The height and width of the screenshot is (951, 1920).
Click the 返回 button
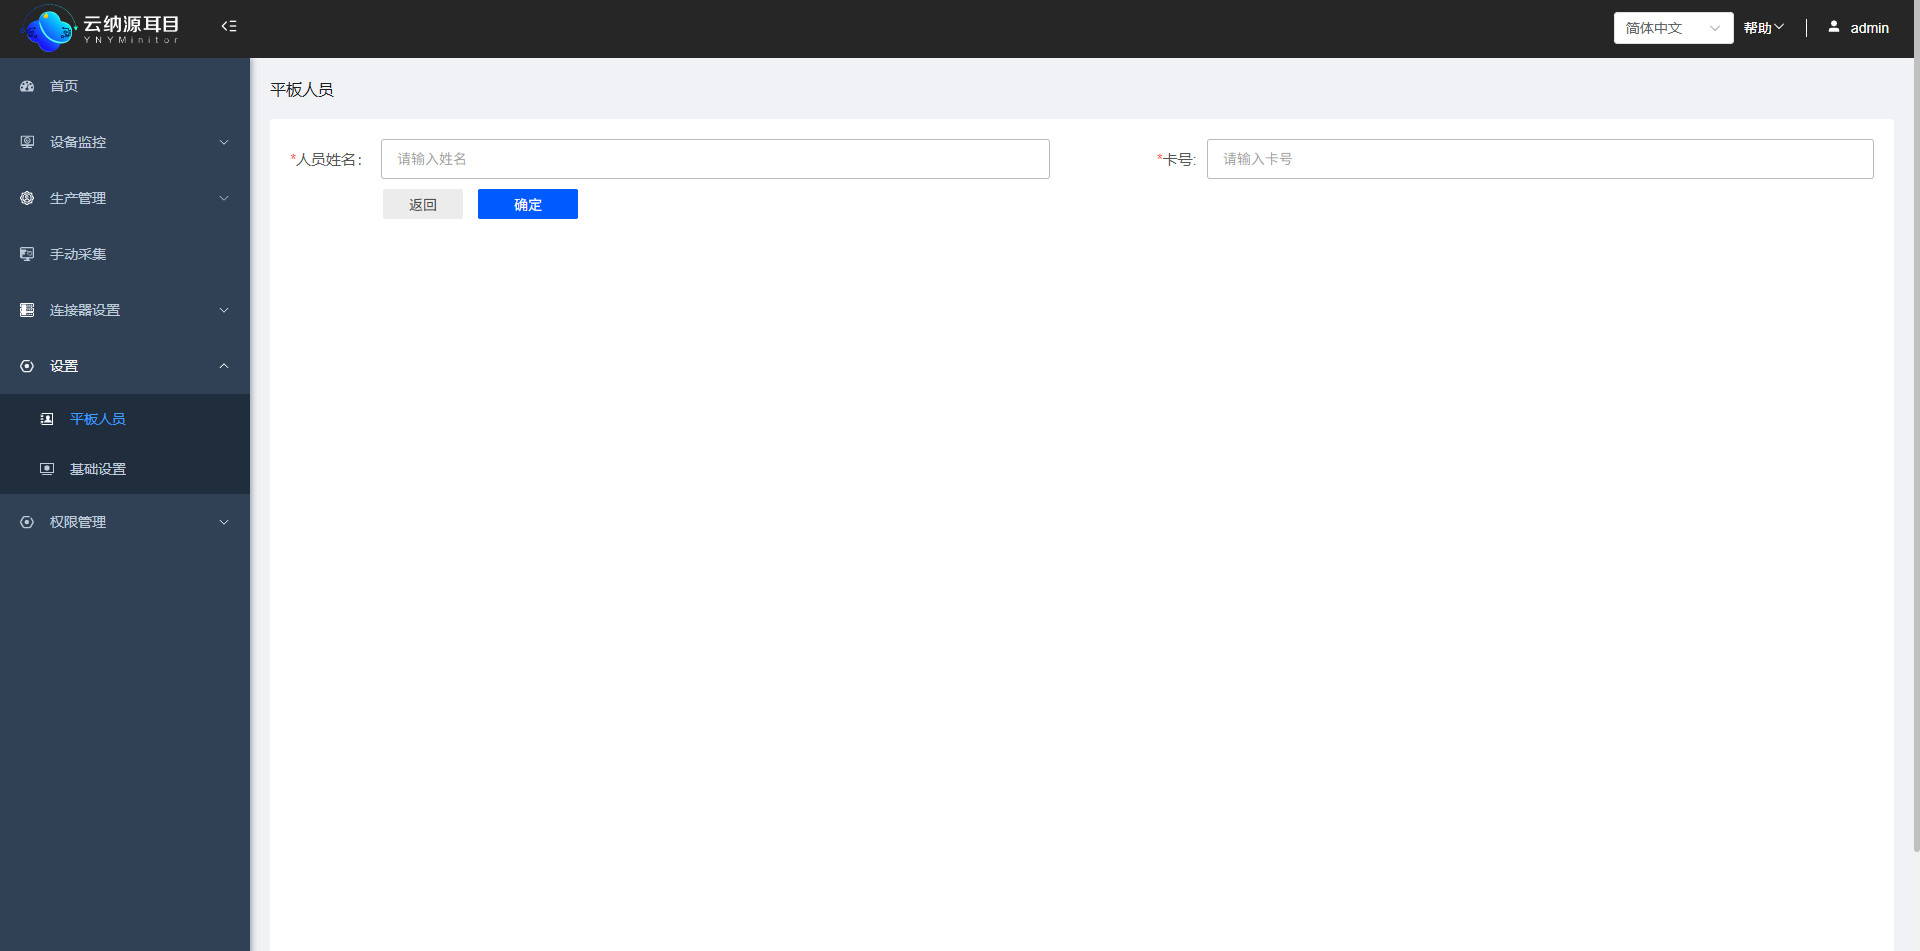coord(422,204)
